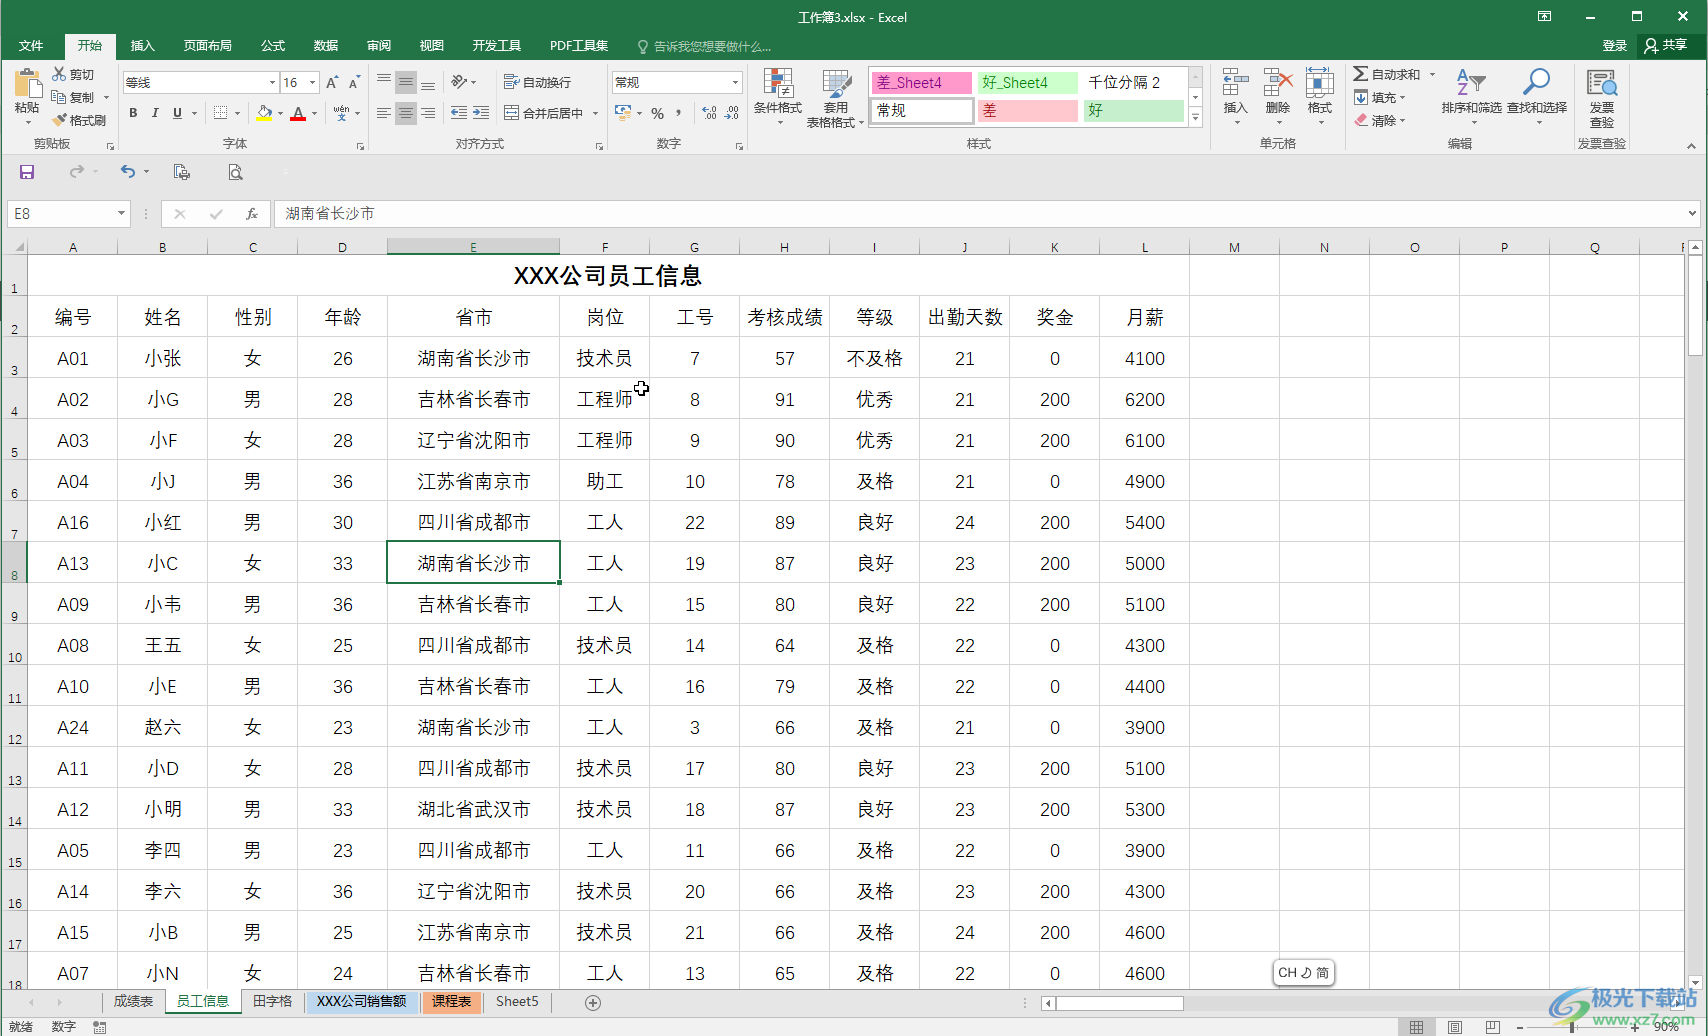
Task: Click the text orientation icon
Action: point(459,82)
